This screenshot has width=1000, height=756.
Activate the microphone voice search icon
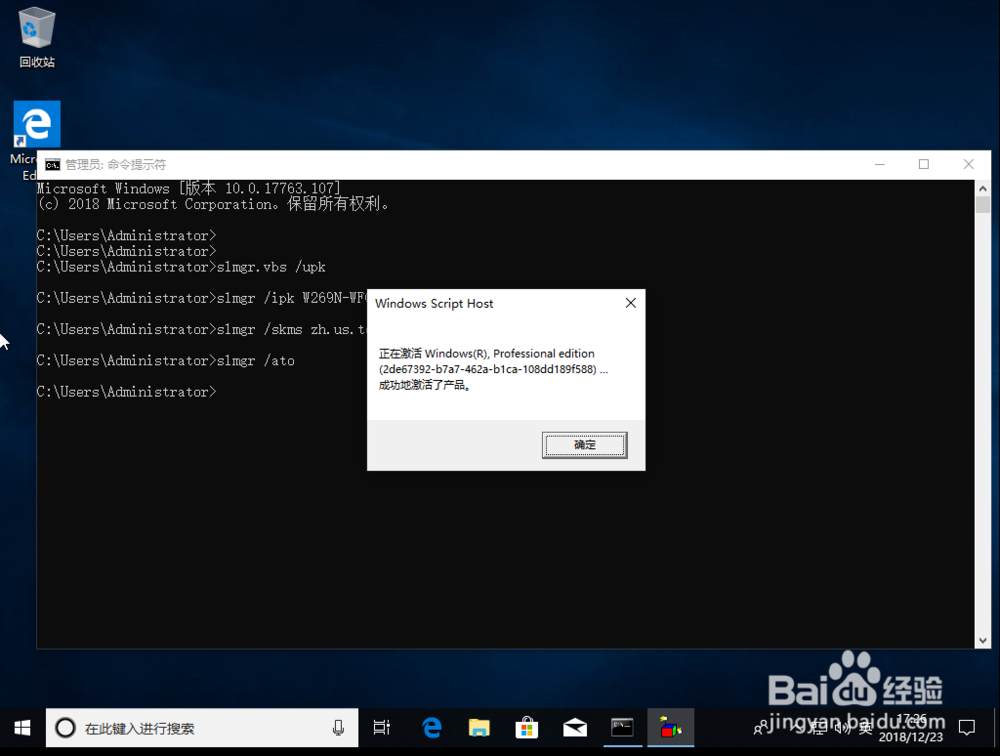(x=338, y=728)
